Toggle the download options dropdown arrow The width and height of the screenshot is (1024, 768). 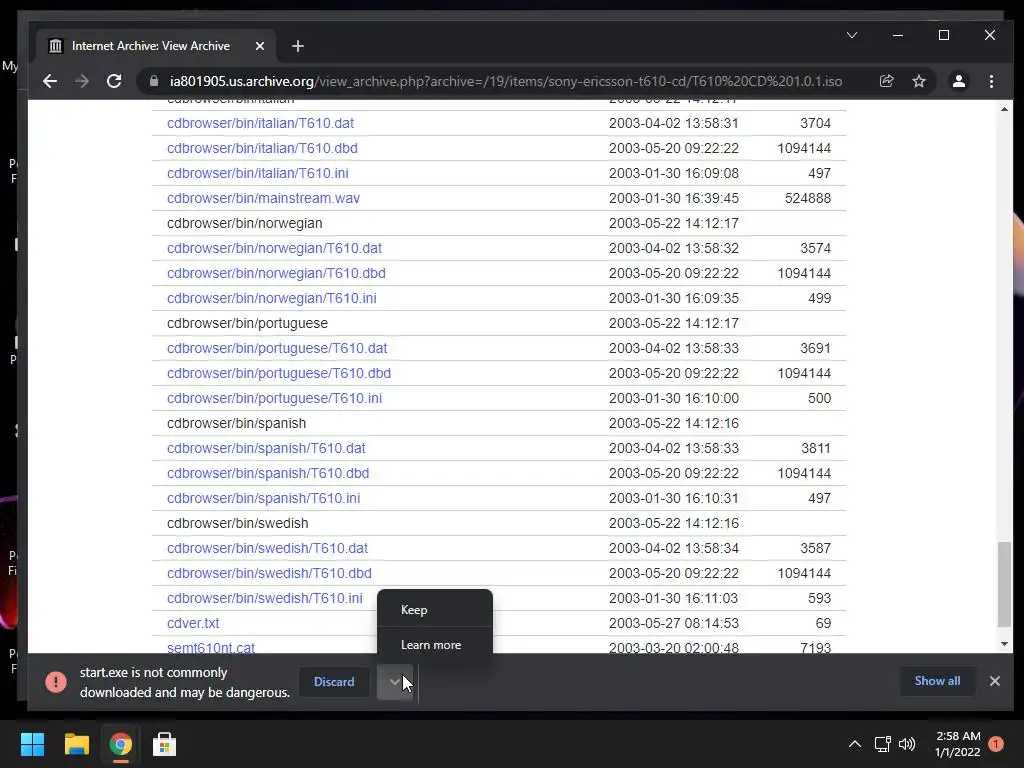click(x=394, y=682)
